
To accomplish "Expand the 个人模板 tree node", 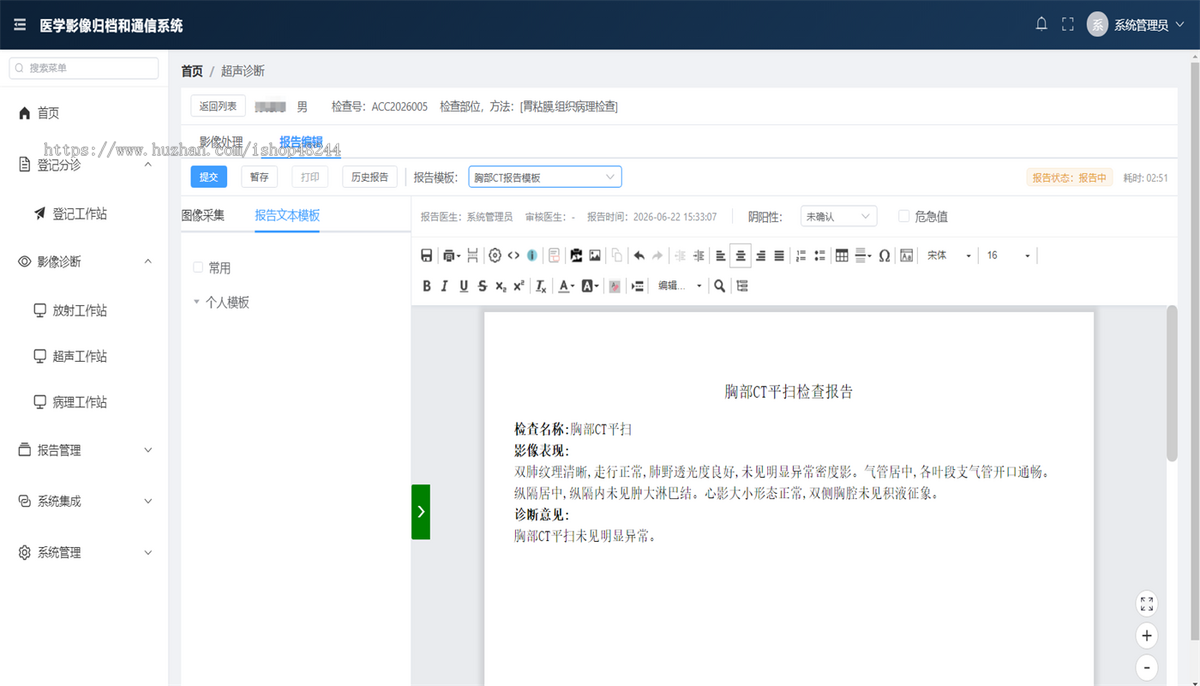I will coord(197,302).
